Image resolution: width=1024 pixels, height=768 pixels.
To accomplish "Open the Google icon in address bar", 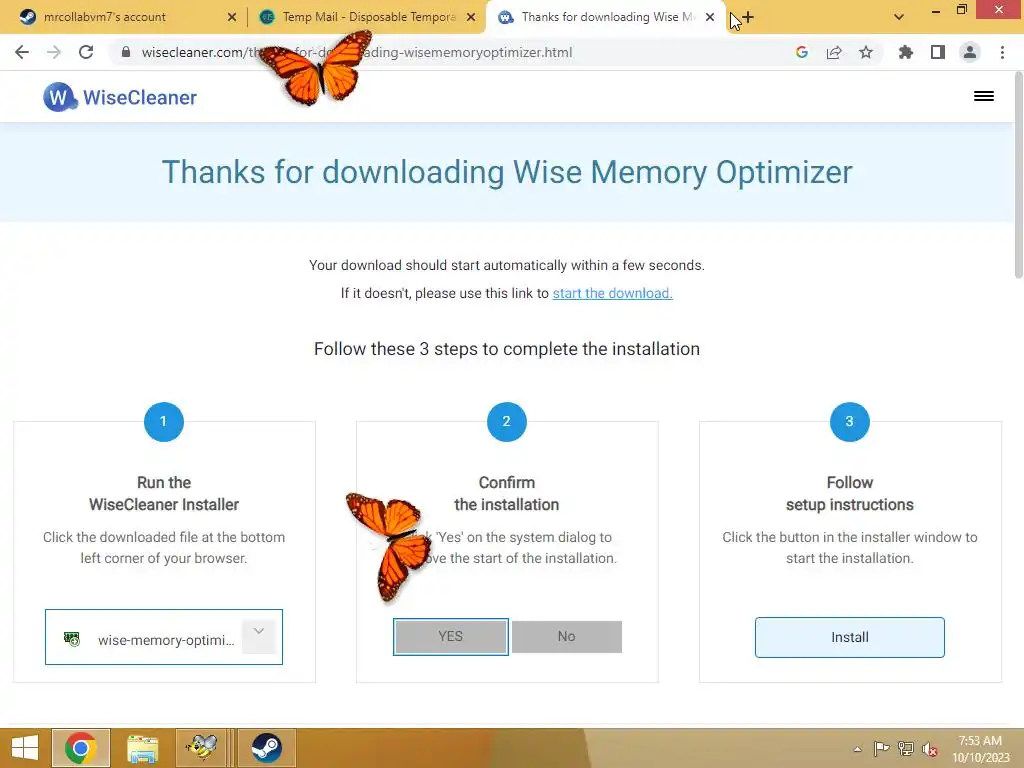I will 802,52.
